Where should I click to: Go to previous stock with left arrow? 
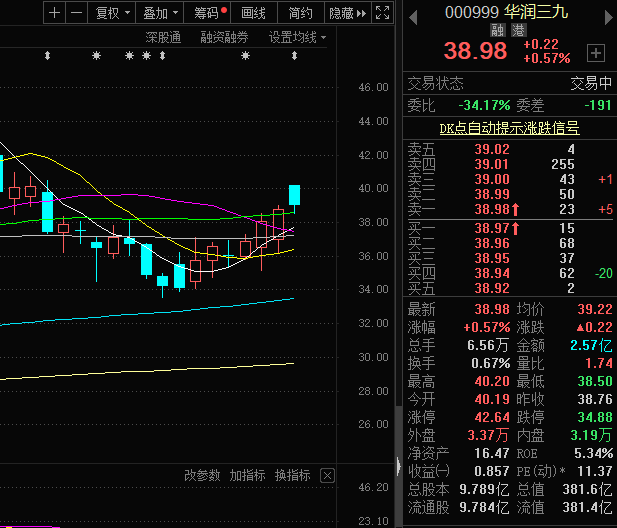413,18
